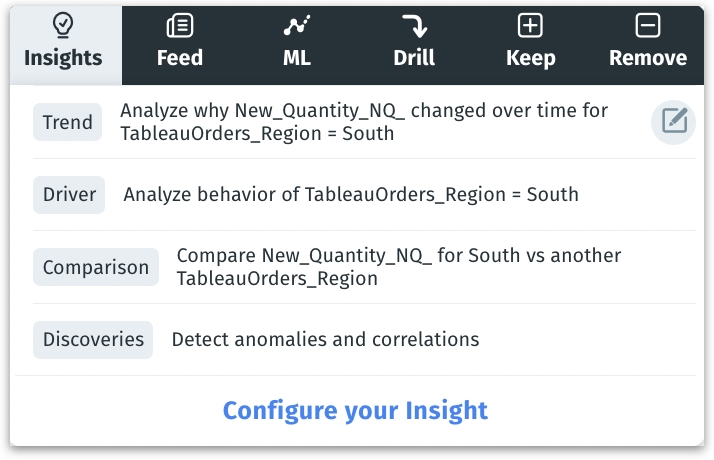Switch to the Feed tab
Screen dimensions: 714x460
pos(180,57)
